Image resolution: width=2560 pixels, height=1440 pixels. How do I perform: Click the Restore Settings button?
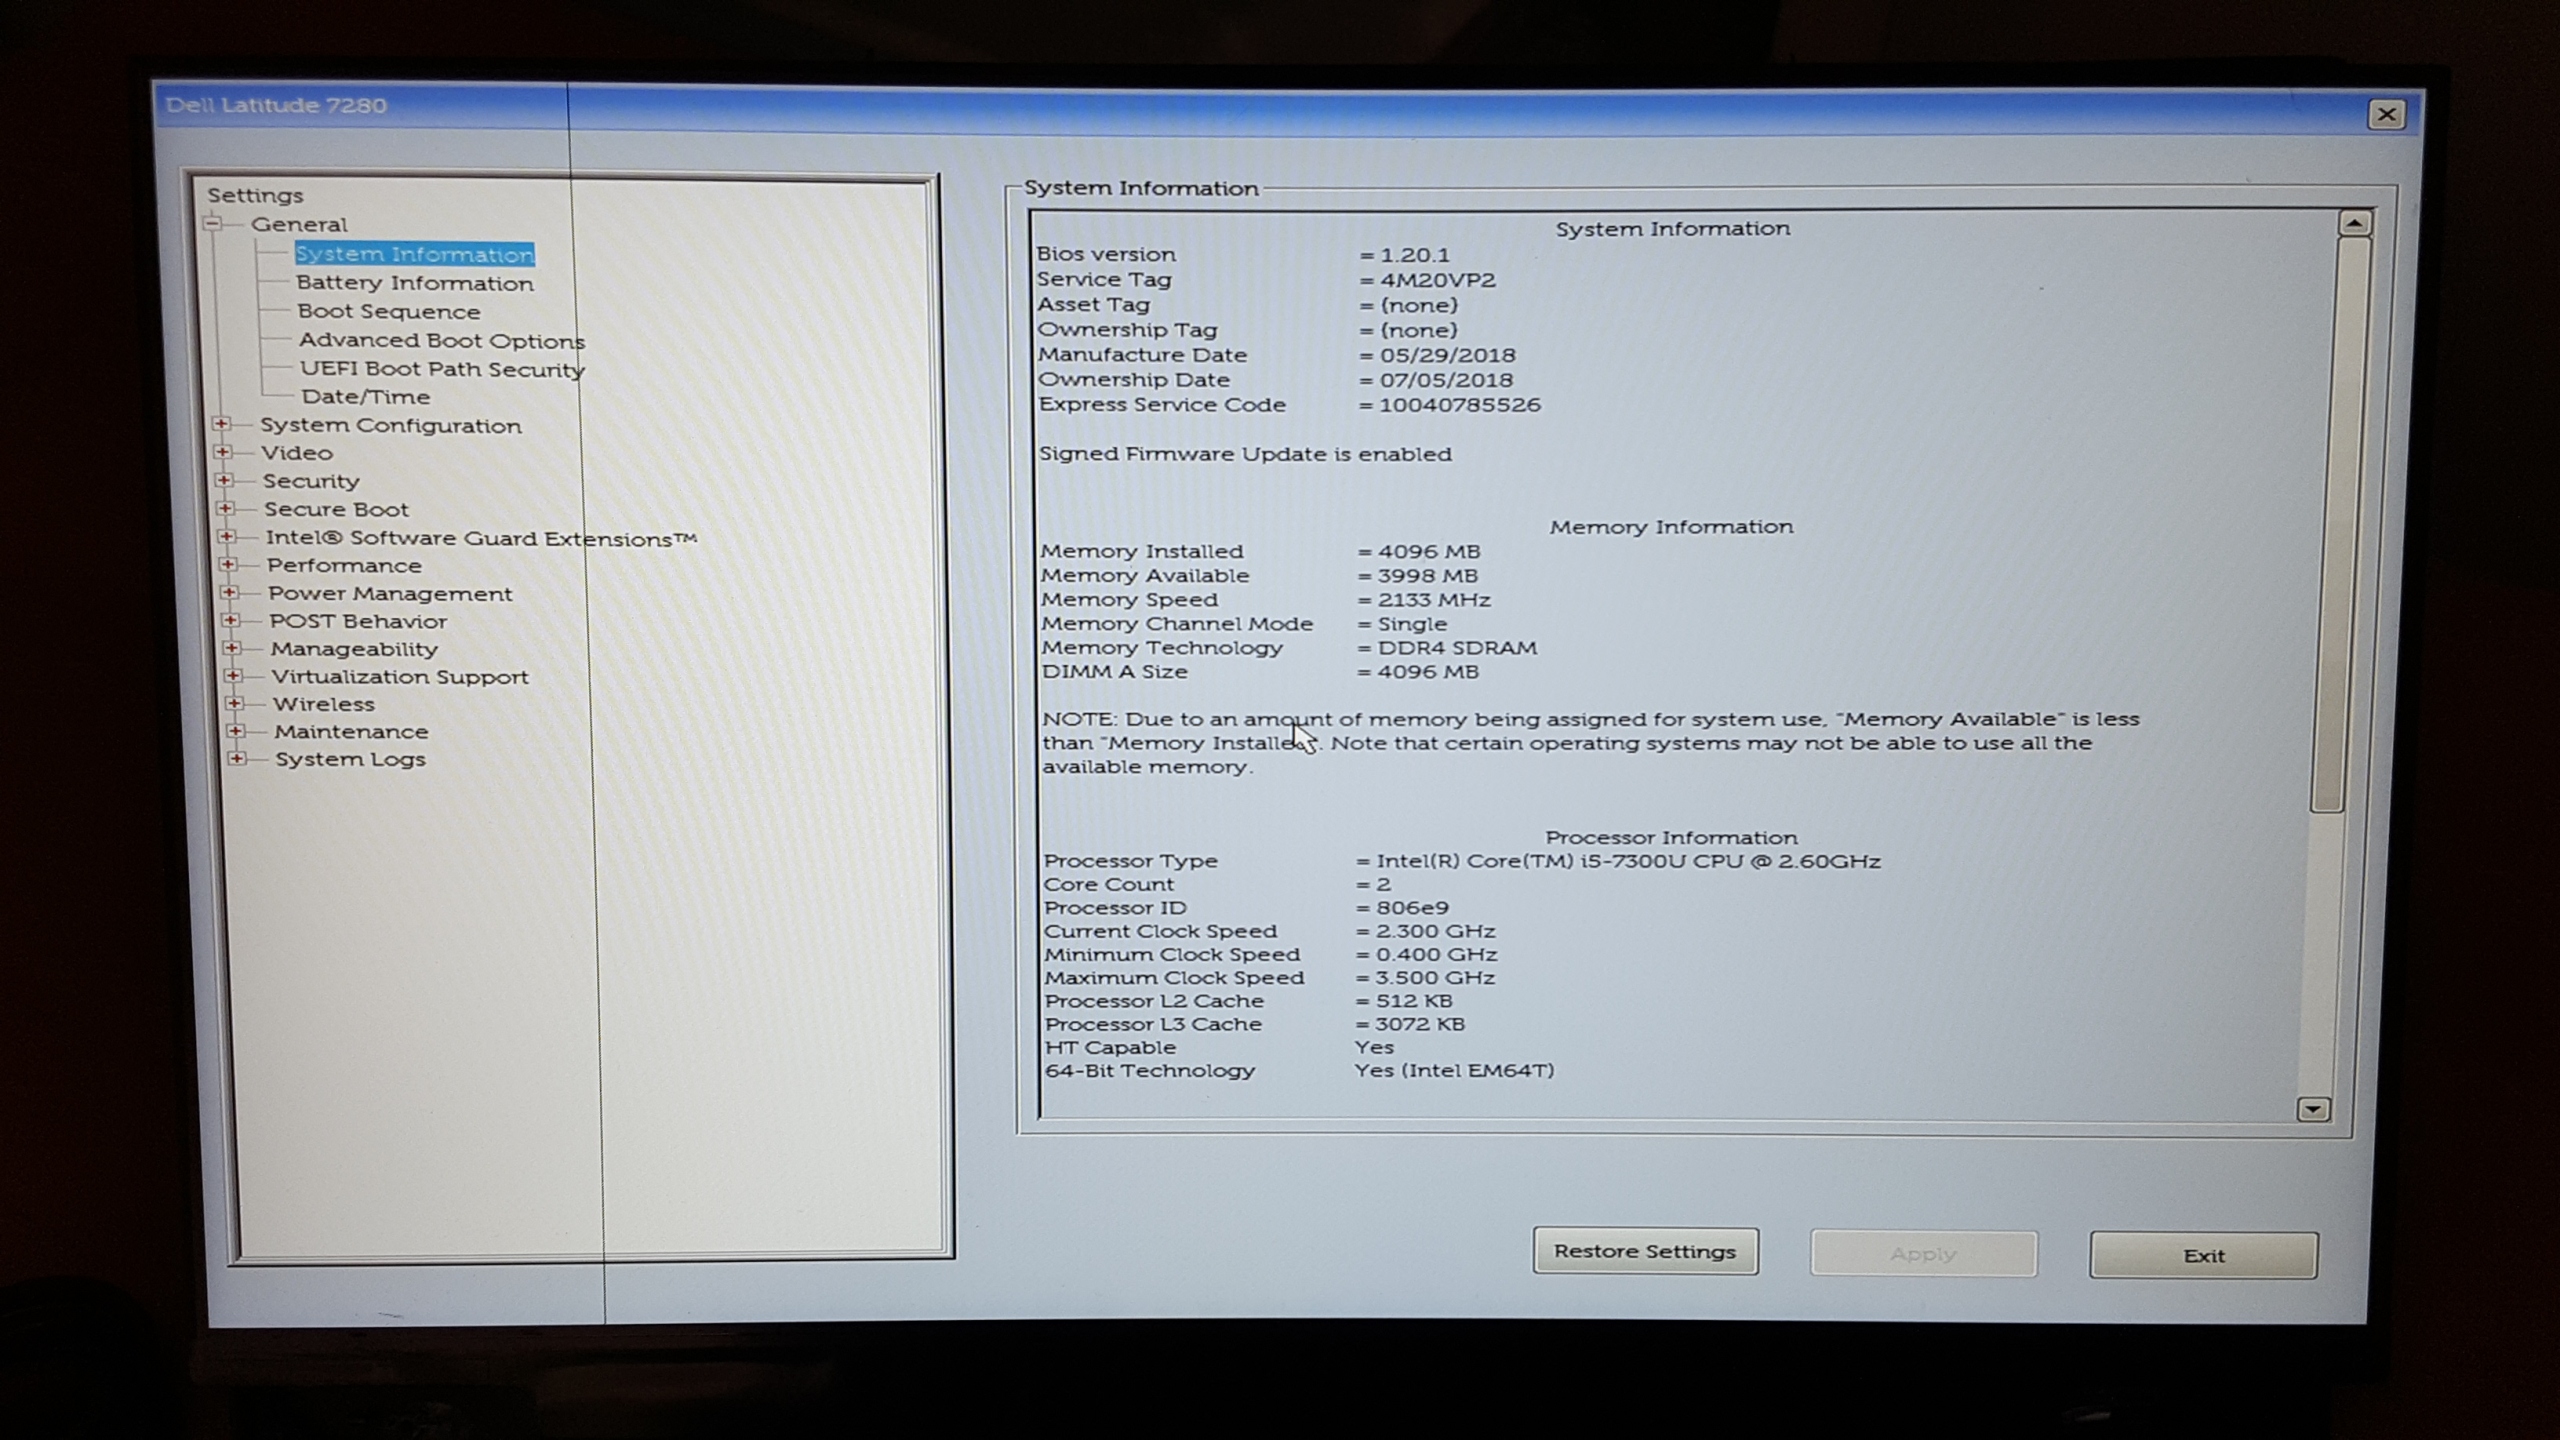click(x=1645, y=1251)
